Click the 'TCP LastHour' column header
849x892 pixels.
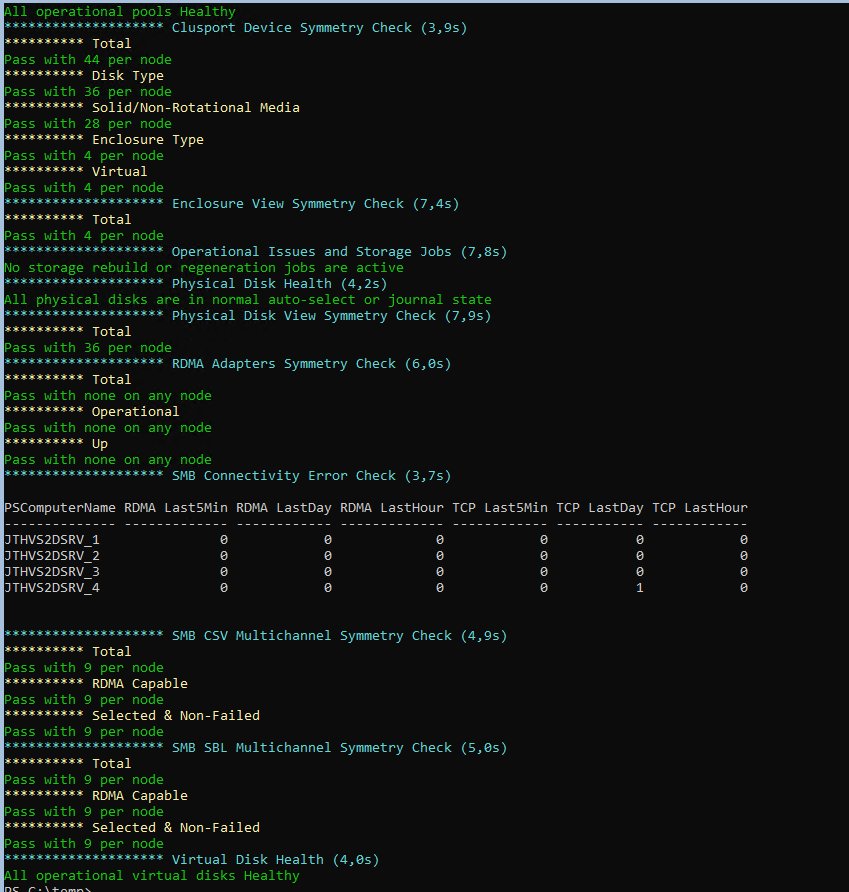699,507
